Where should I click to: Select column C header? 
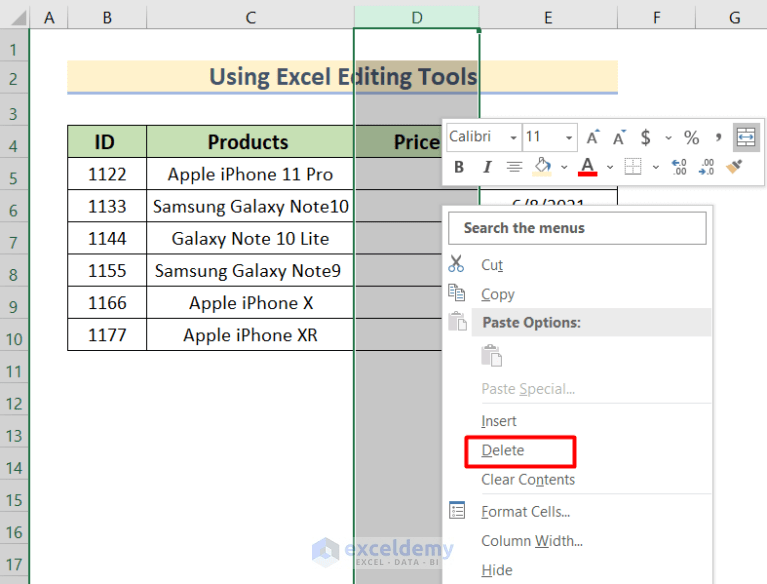(x=250, y=17)
